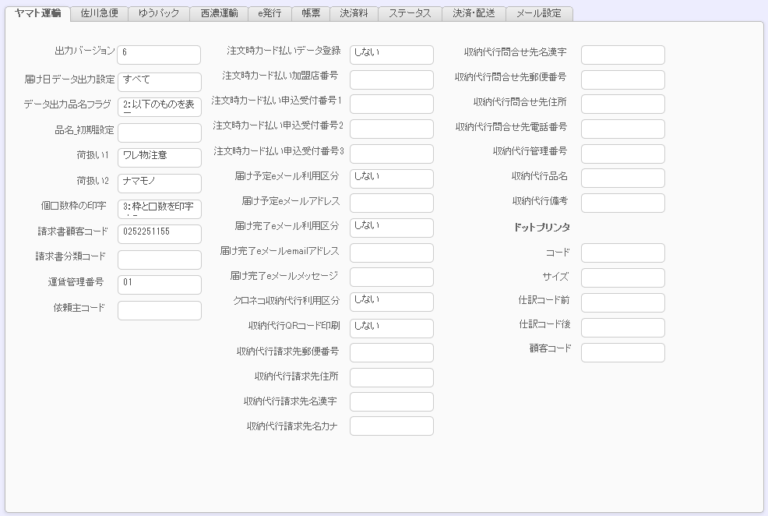768x516 pixels.
Task: Switch to the 佐川急便 tab
Action: (x=99, y=13)
